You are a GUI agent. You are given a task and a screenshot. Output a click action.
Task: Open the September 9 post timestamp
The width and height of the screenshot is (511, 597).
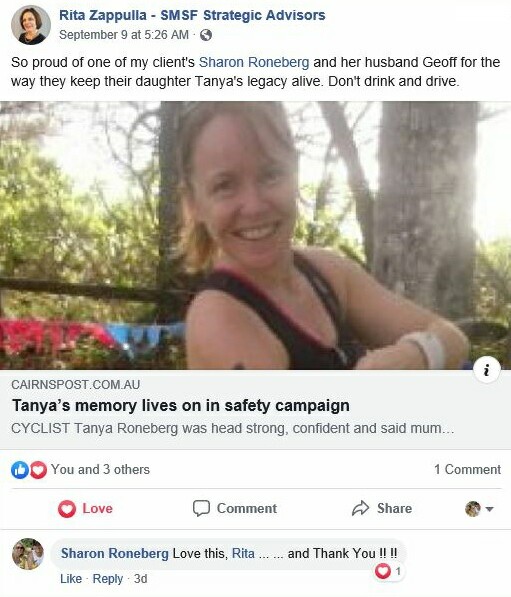[x=124, y=35]
